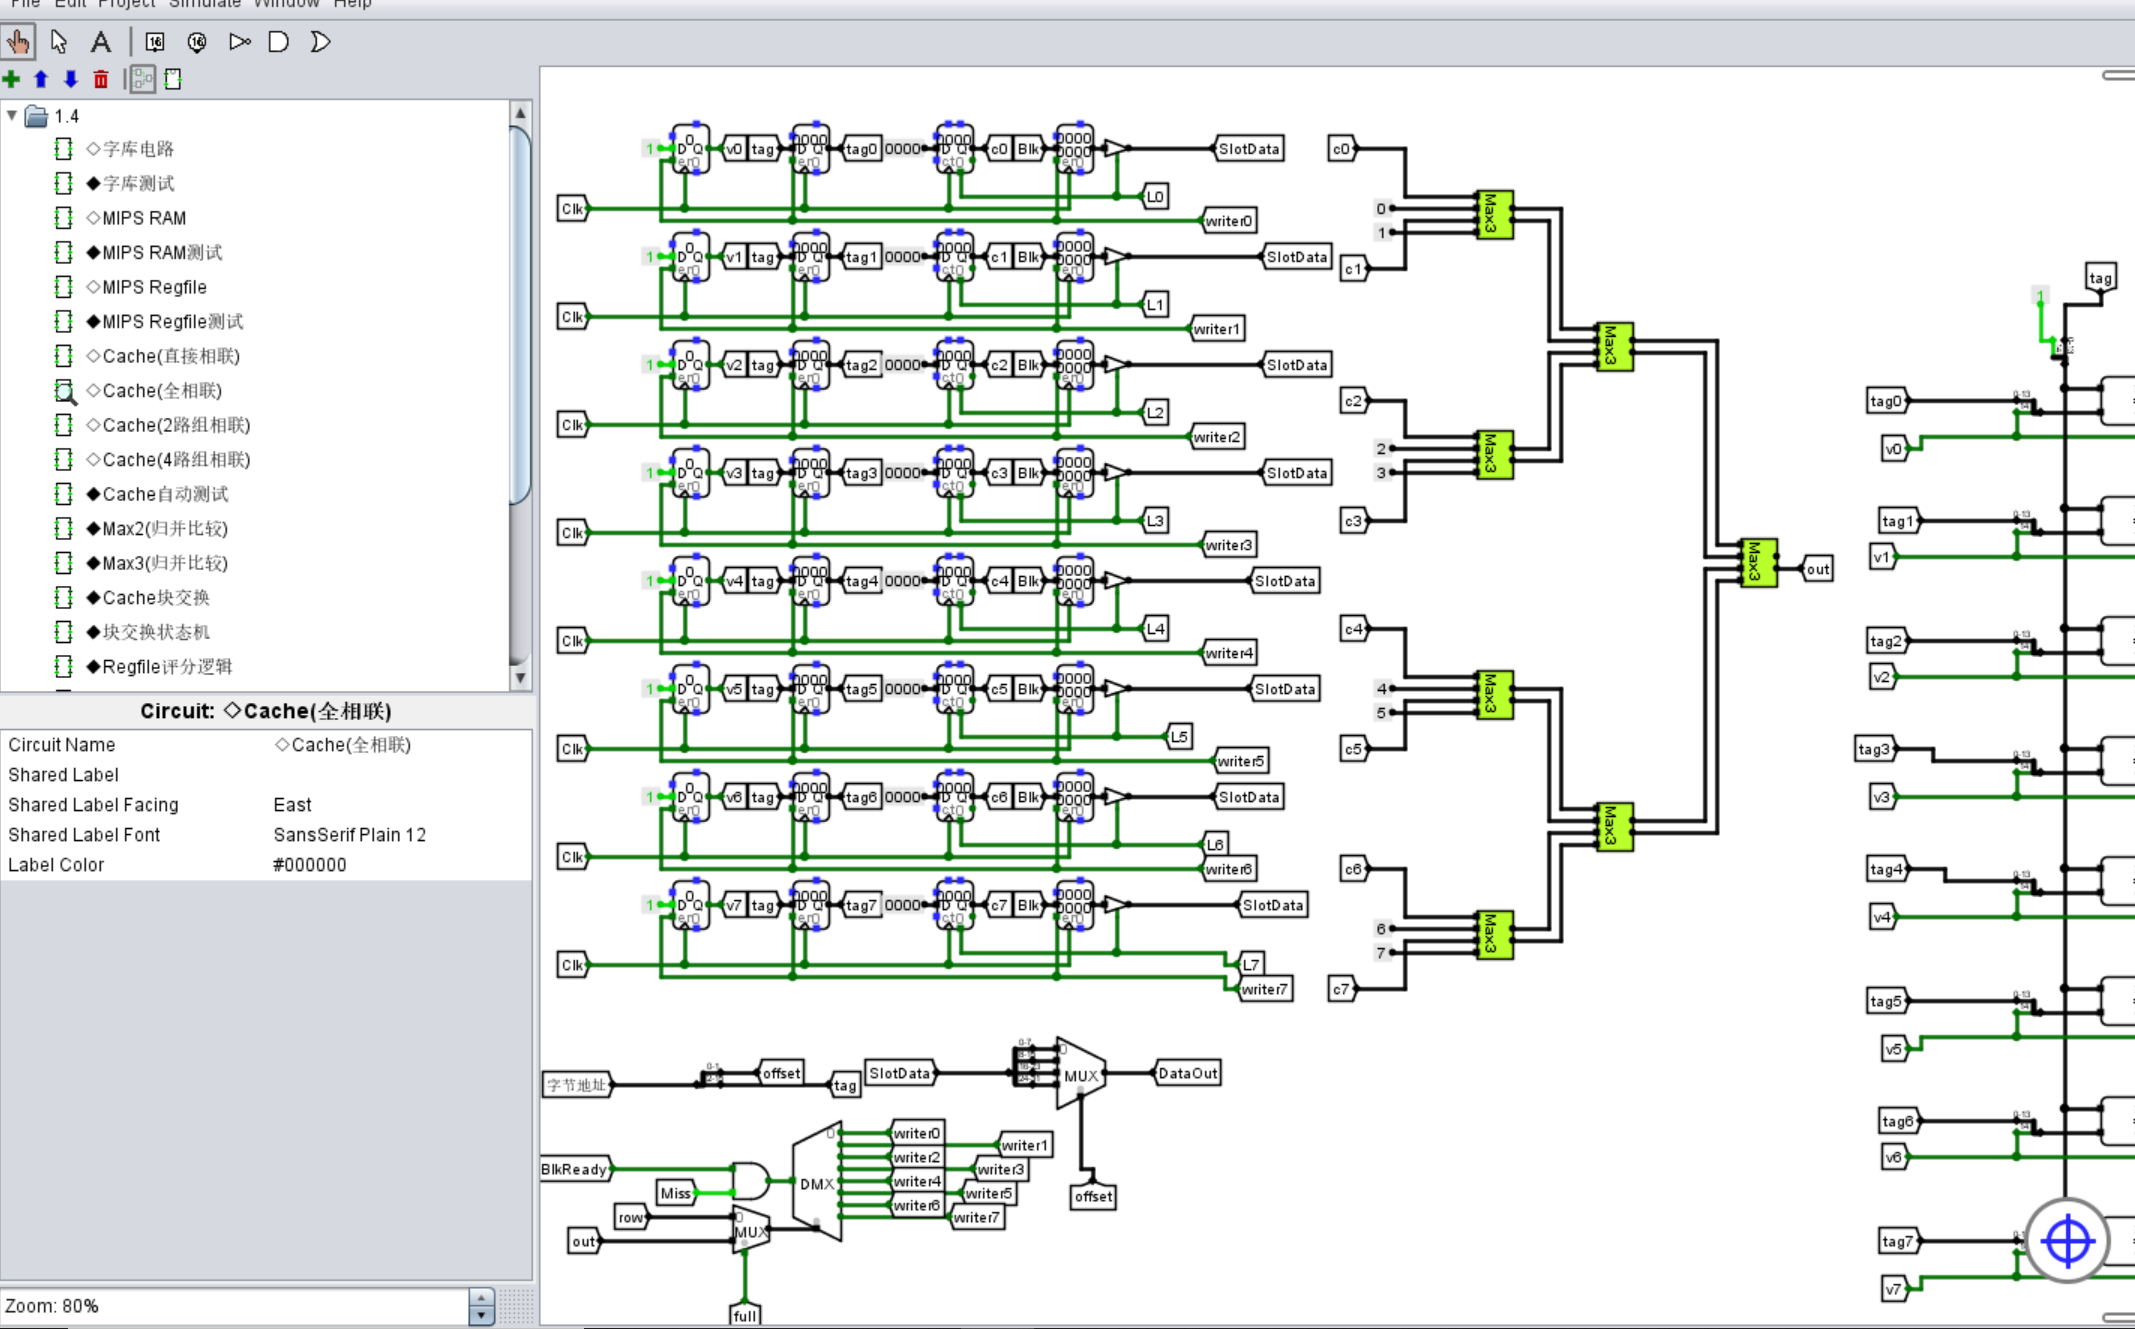
Task: Select Cache(4路组相联) circuit in tree
Action: (176, 460)
